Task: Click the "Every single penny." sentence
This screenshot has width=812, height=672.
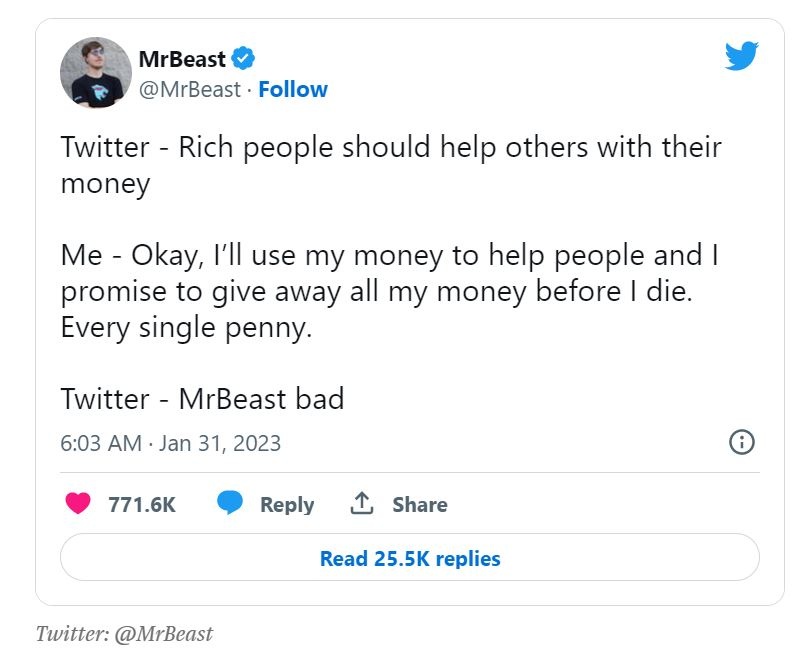Action: pyautogui.click(x=186, y=327)
